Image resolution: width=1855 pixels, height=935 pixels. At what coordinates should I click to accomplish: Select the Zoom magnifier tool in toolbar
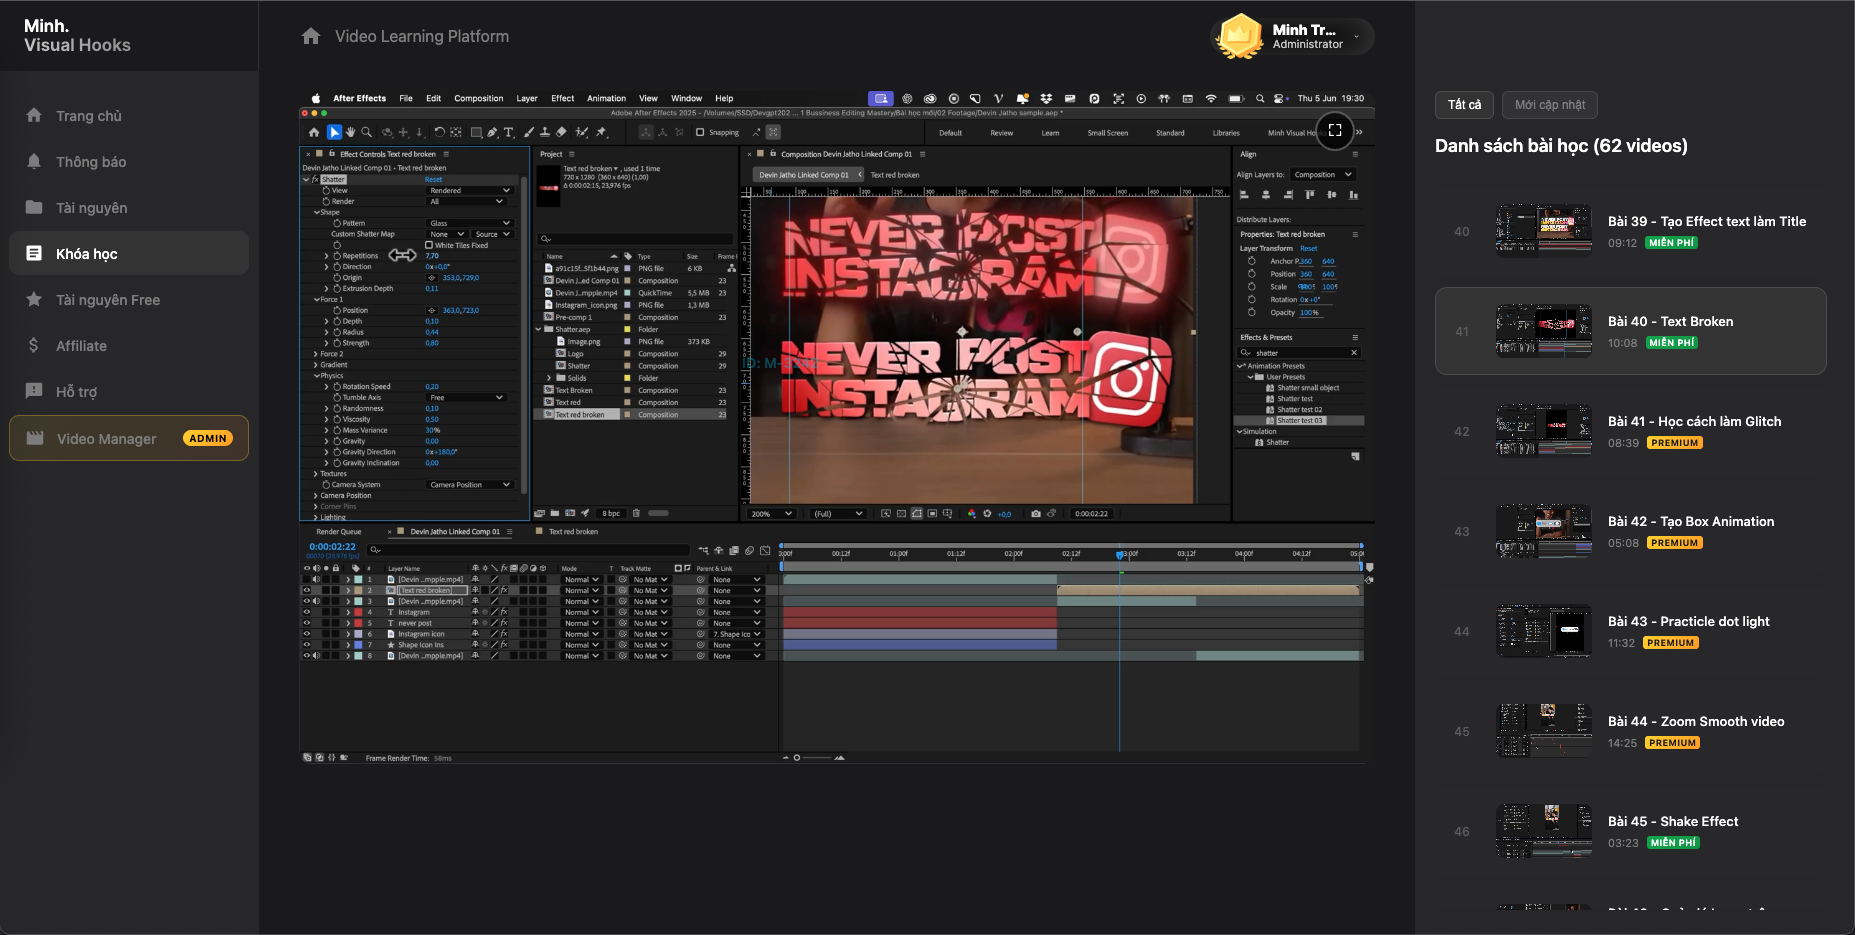[x=367, y=132]
